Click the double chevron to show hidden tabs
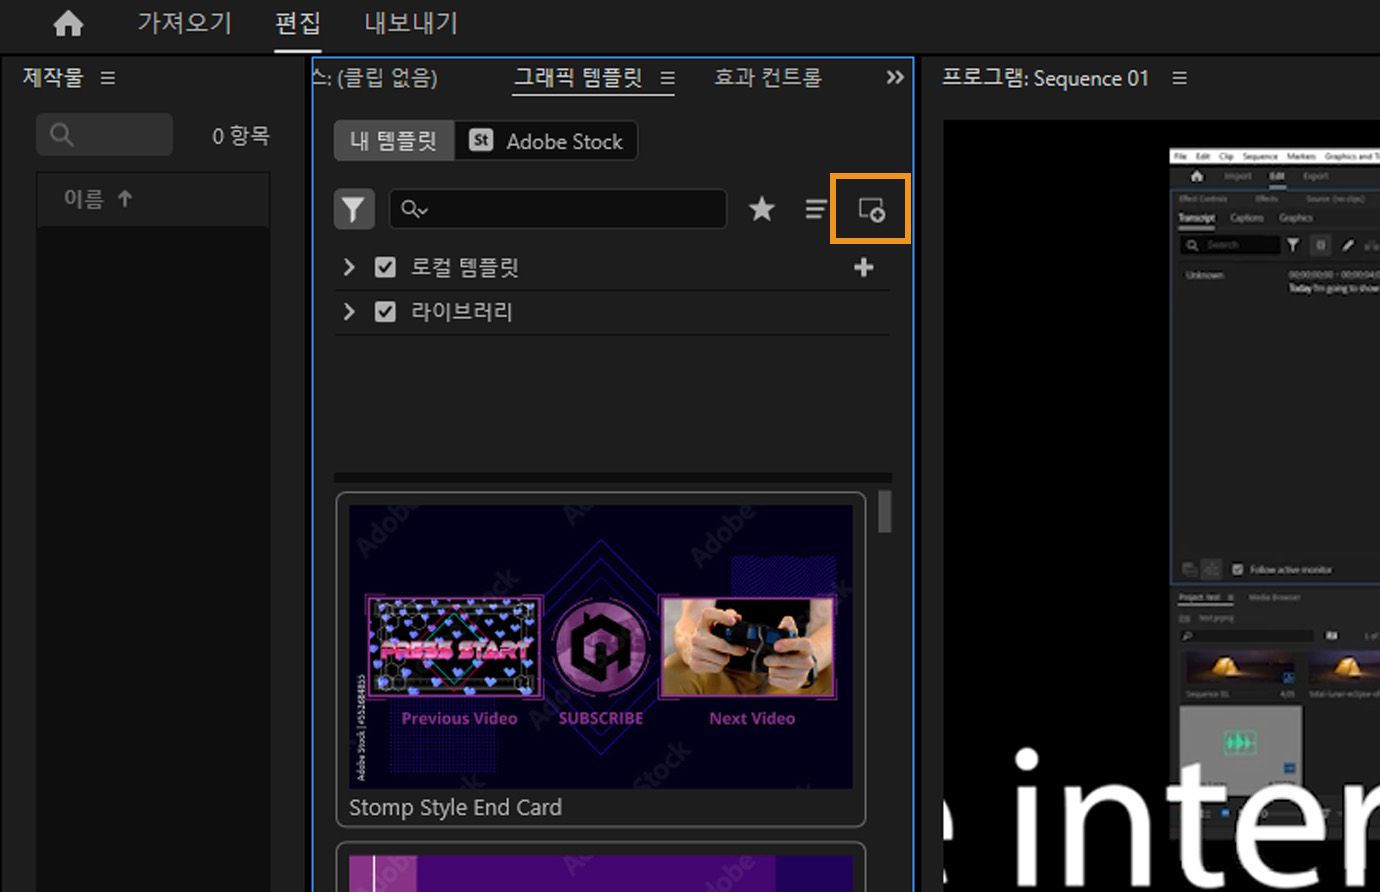The width and height of the screenshot is (1380, 892). pyautogui.click(x=894, y=77)
